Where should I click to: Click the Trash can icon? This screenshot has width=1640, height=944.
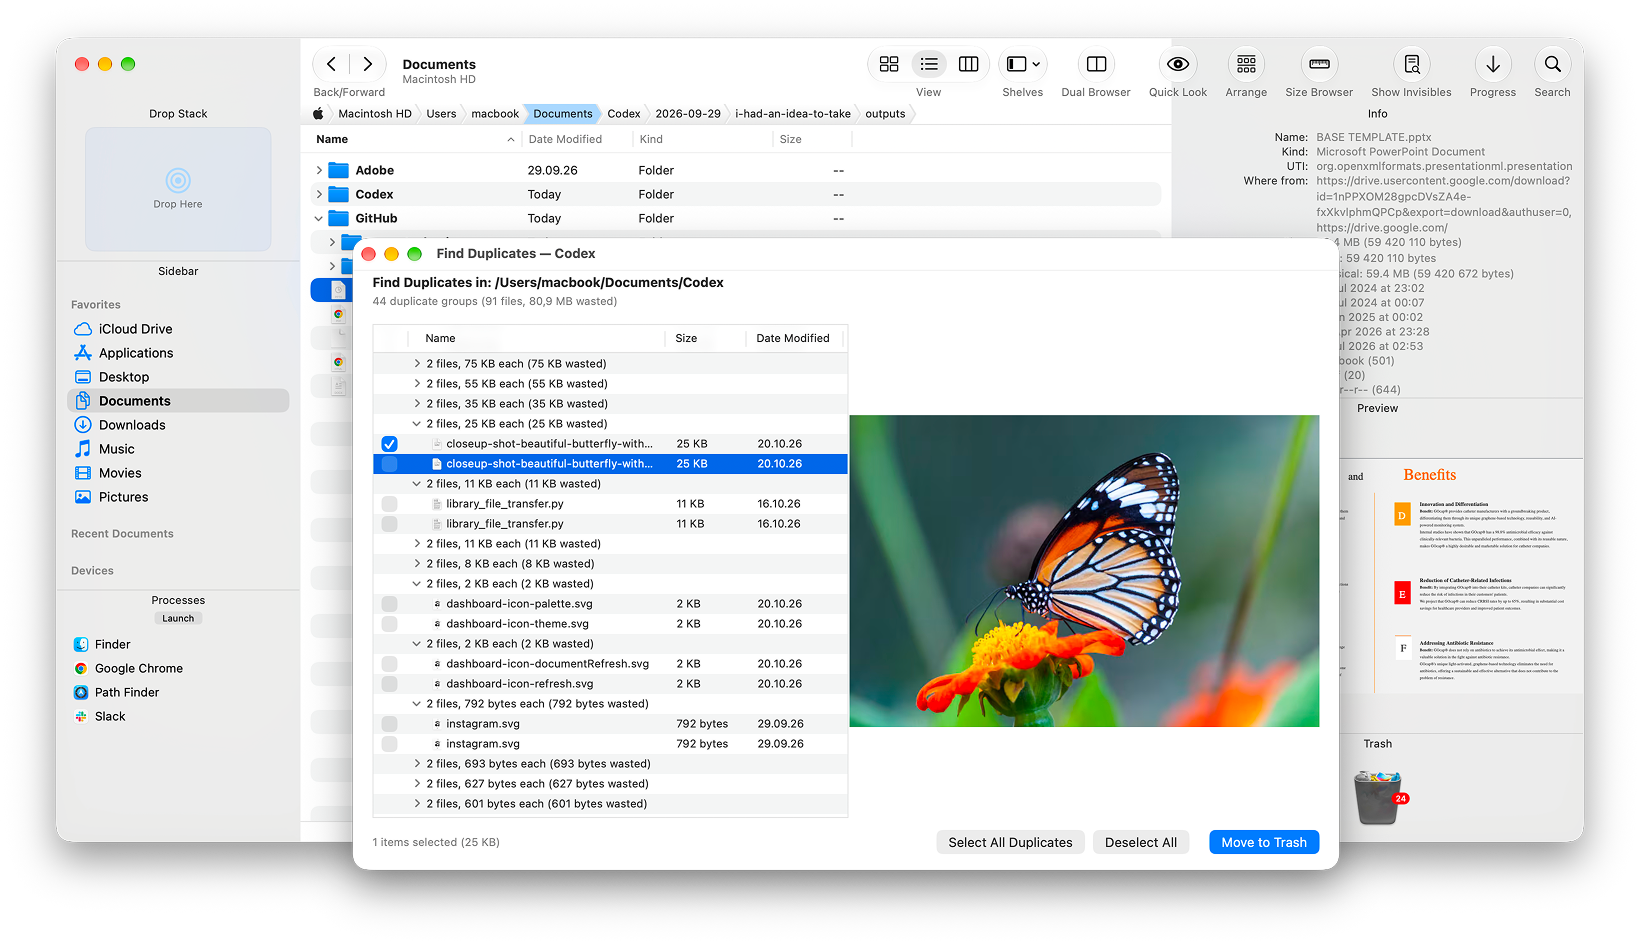1378,797
